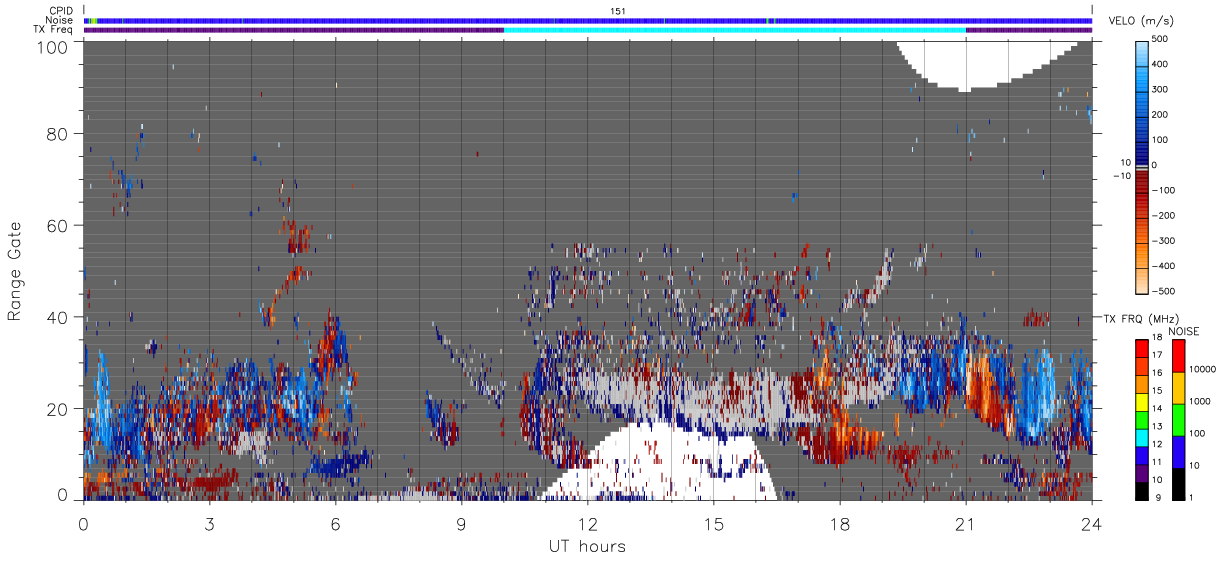
Task: Click the 'Range Gate' axis title
Action: coord(15,272)
